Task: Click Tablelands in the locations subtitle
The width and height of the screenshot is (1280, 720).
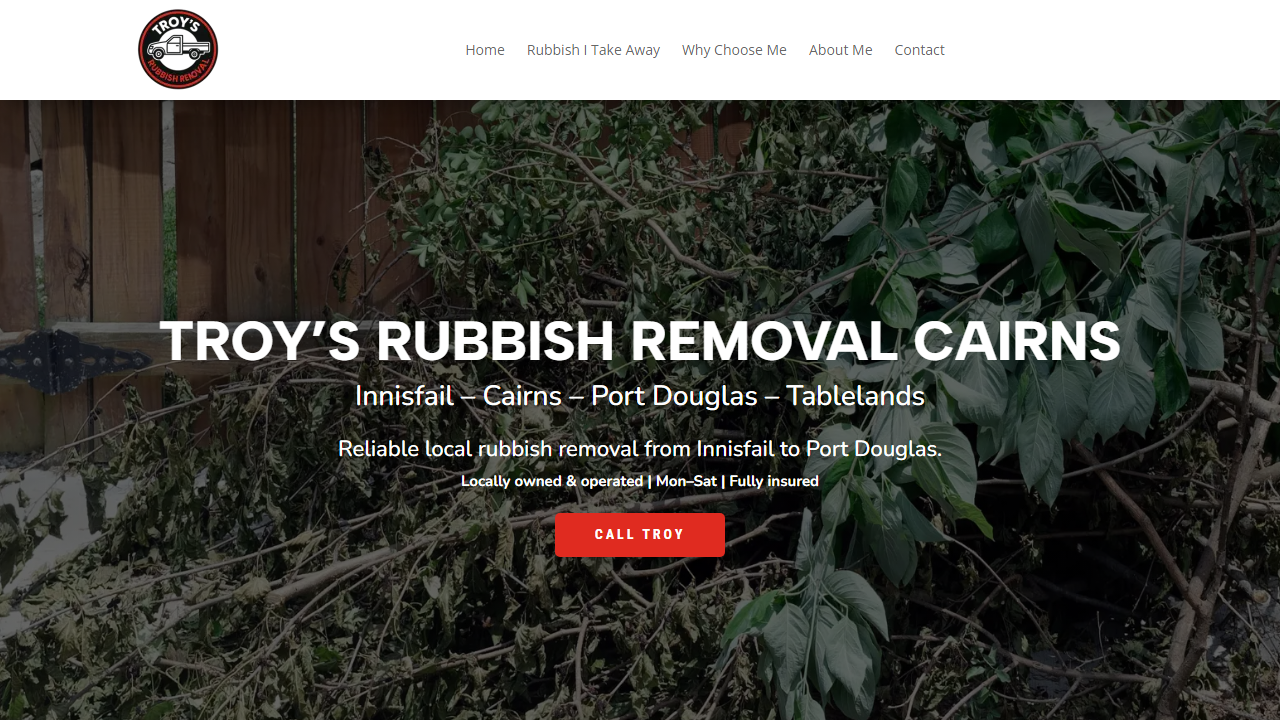Action: click(855, 396)
